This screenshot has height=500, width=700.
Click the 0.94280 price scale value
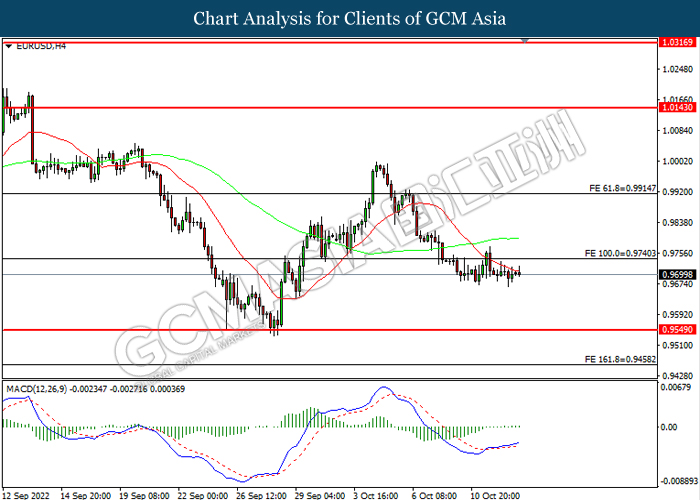[678, 376]
